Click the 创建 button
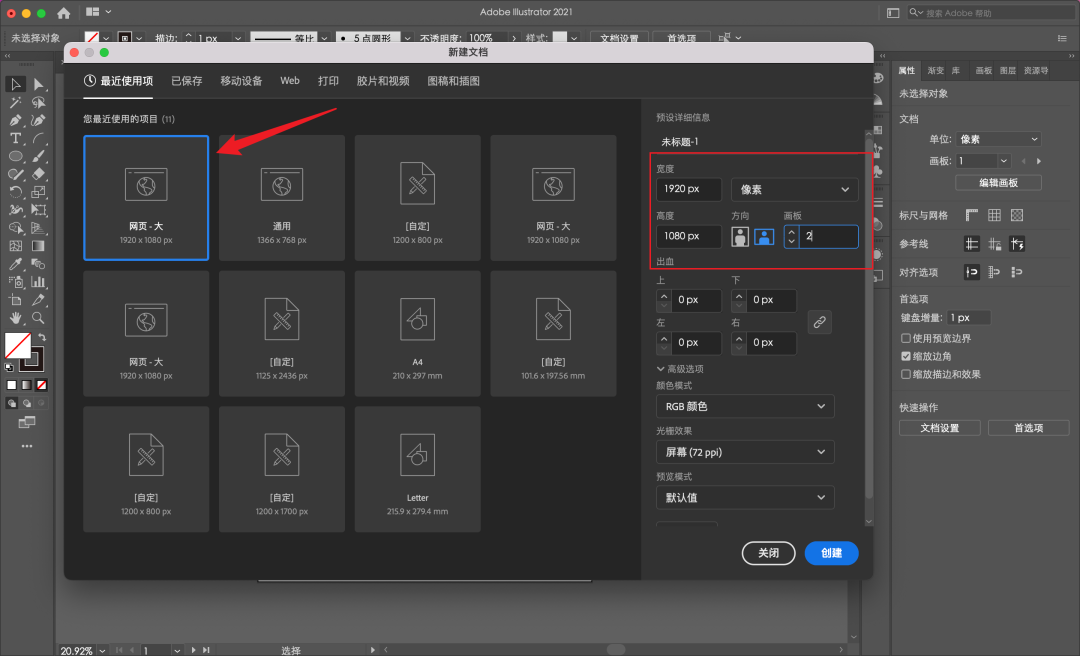 (831, 553)
